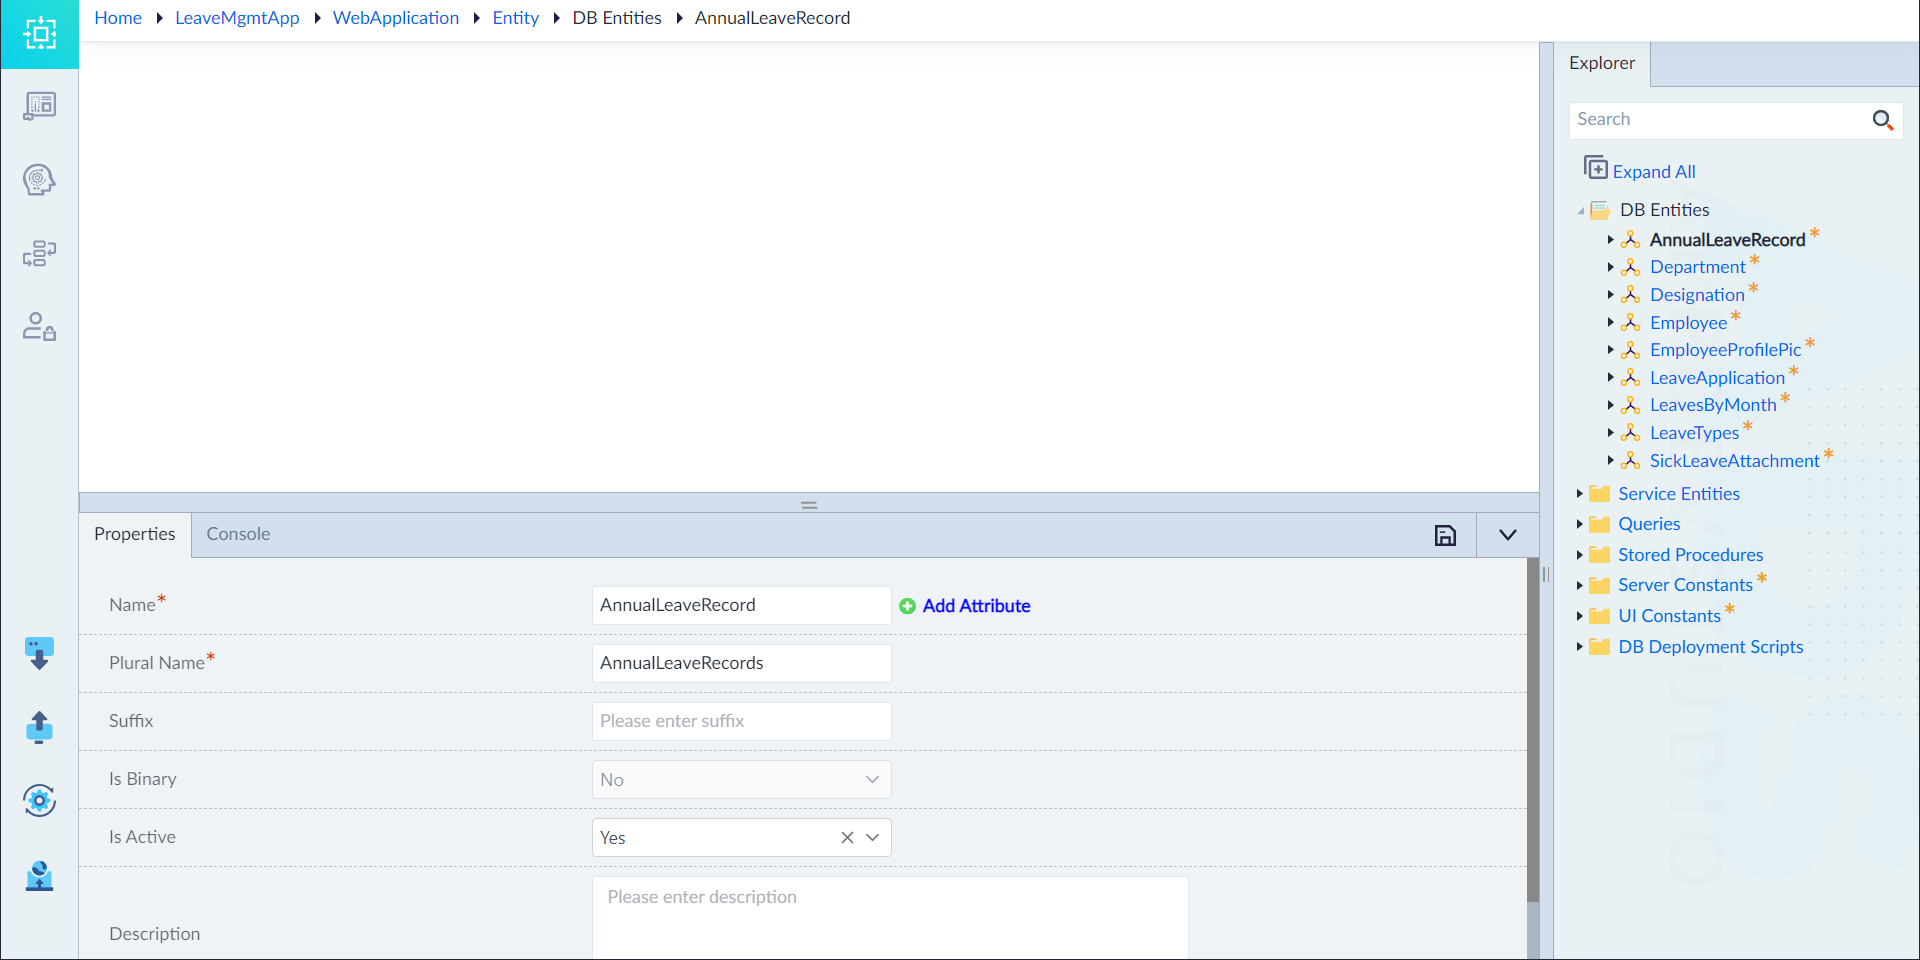This screenshot has width=1920, height=960.
Task: Select the Properties tab
Action: tap(135, 534)
